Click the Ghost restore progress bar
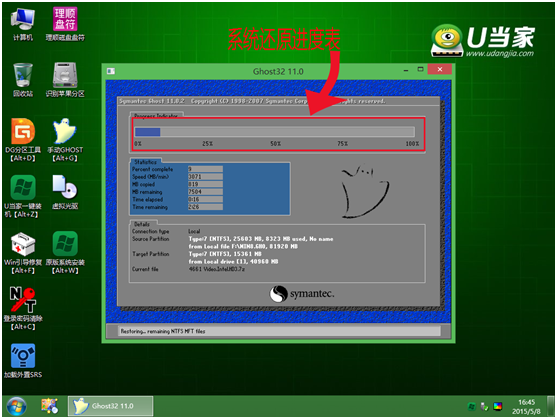Screen dimensions: 557x419 [275, 132]
